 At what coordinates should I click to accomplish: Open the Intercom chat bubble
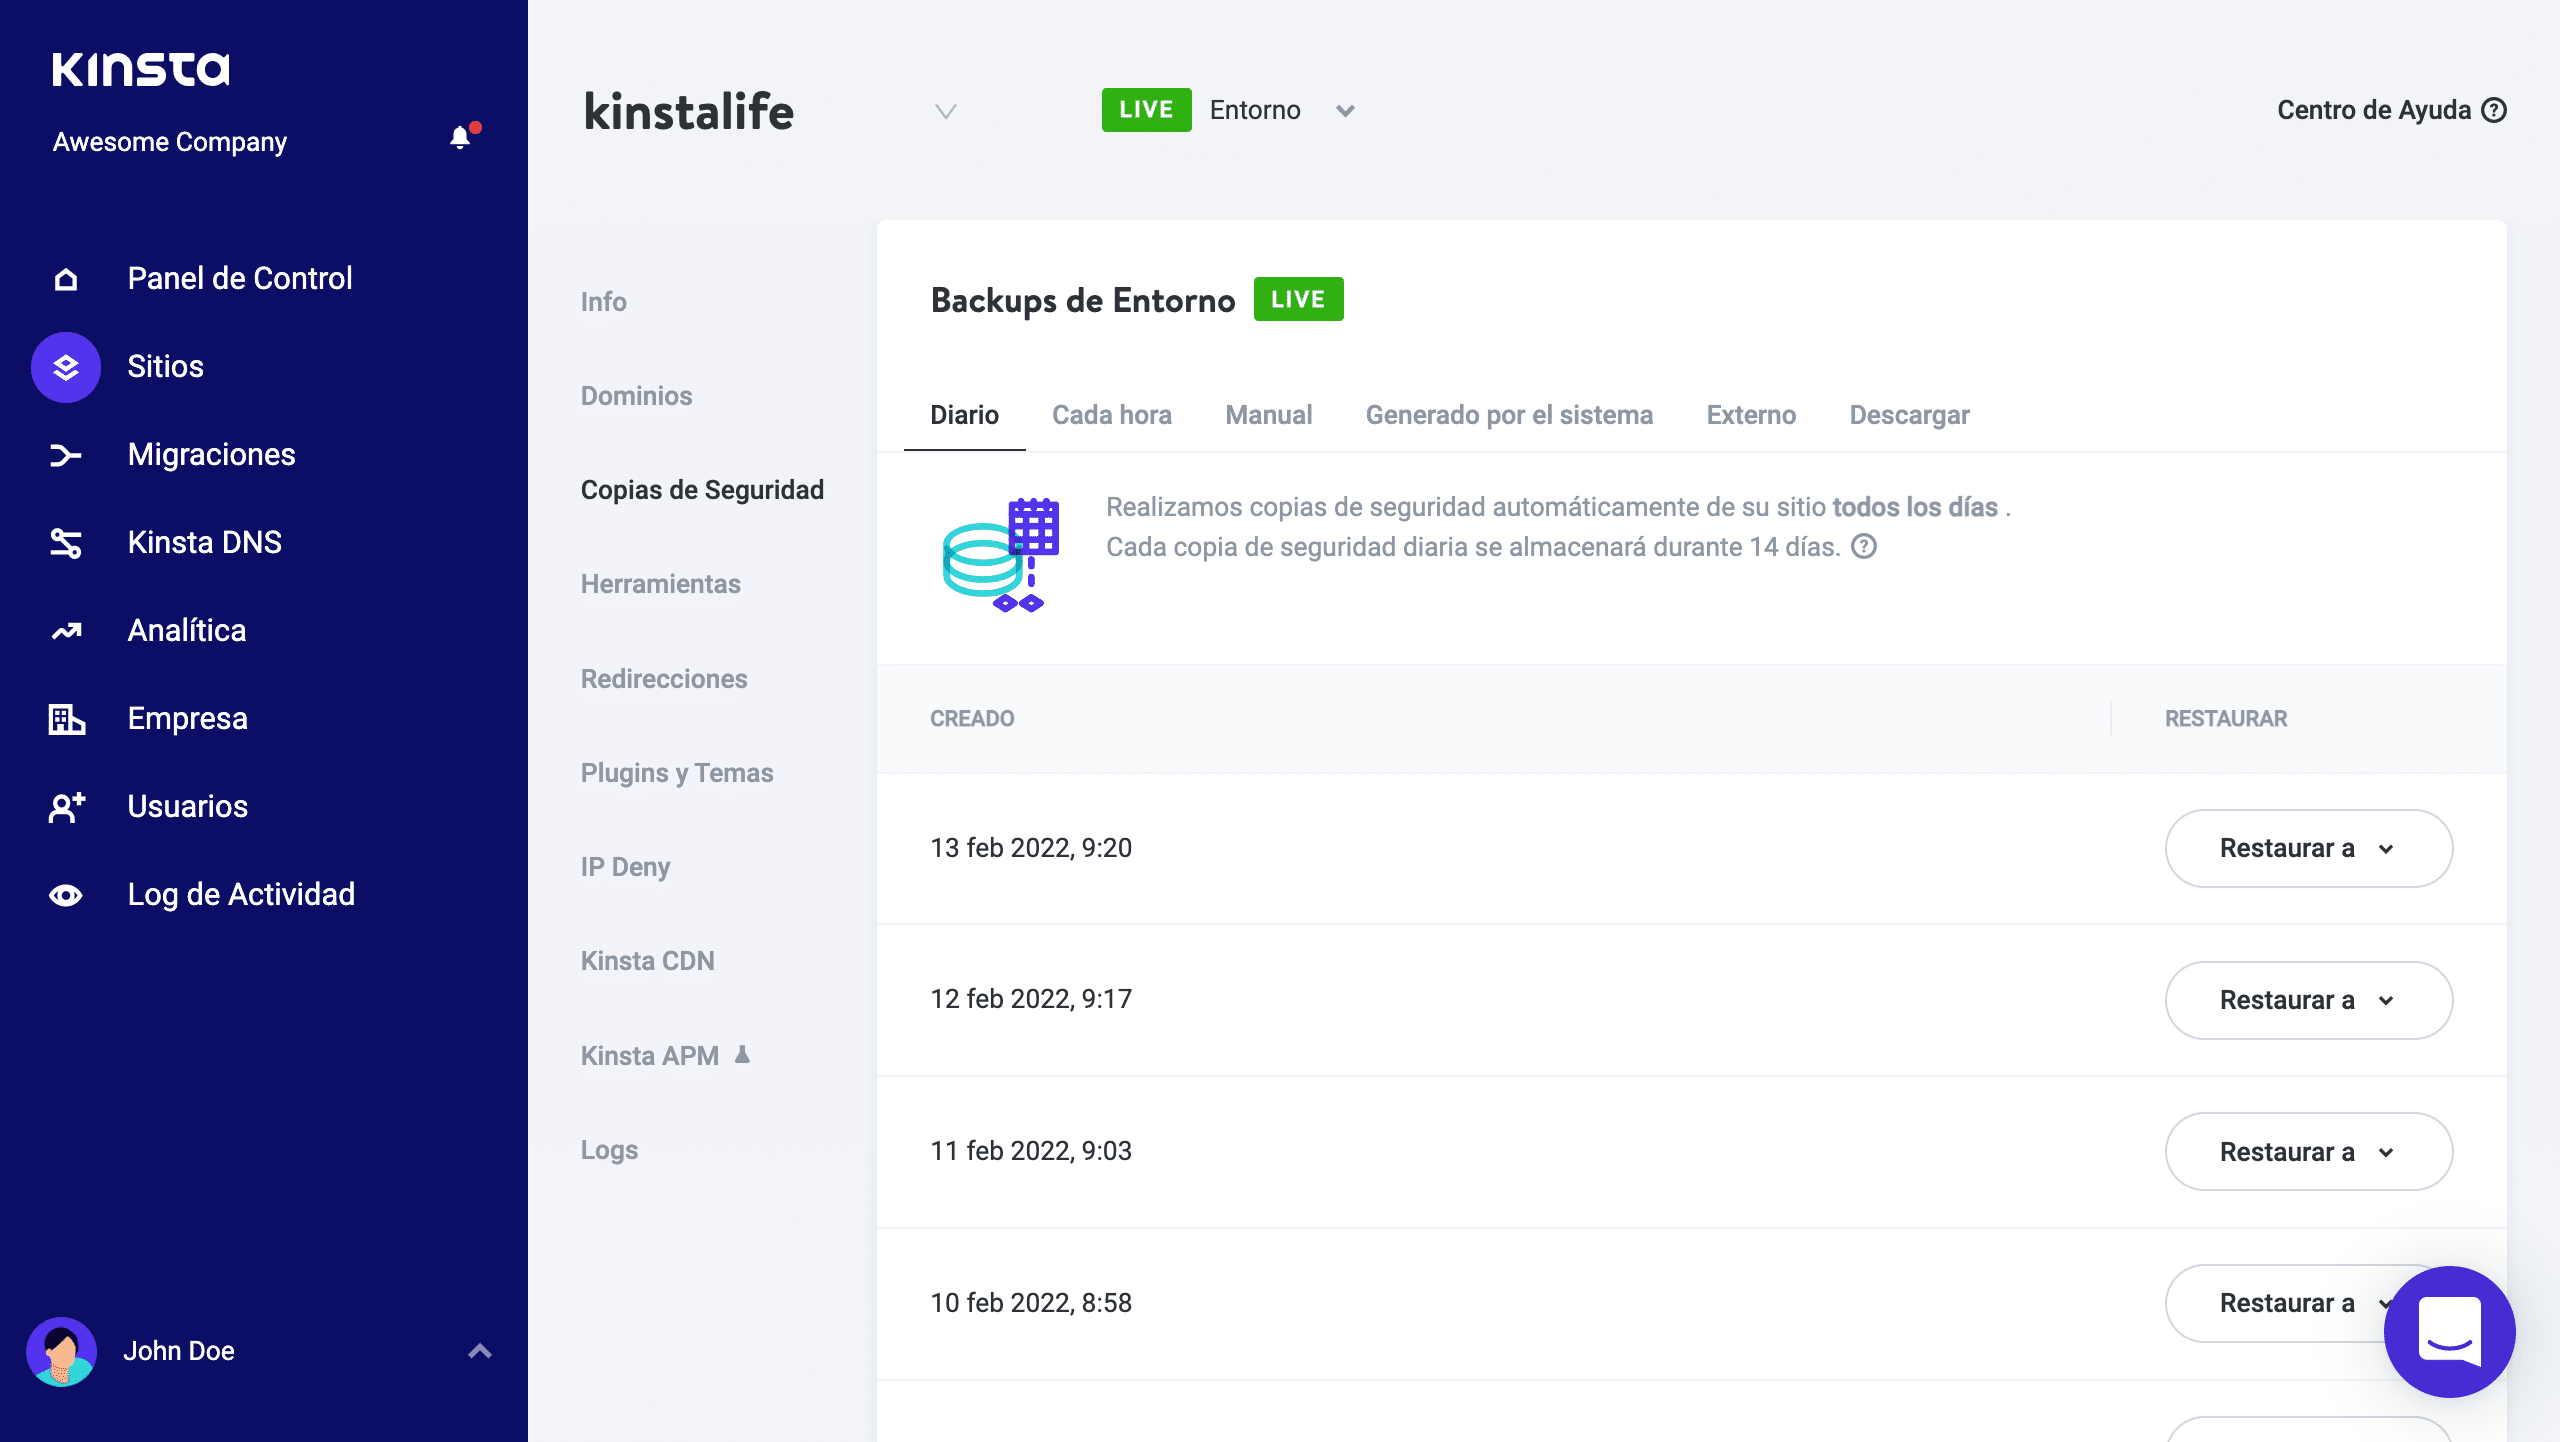pyautogui.click(x=2449, y=1331)
